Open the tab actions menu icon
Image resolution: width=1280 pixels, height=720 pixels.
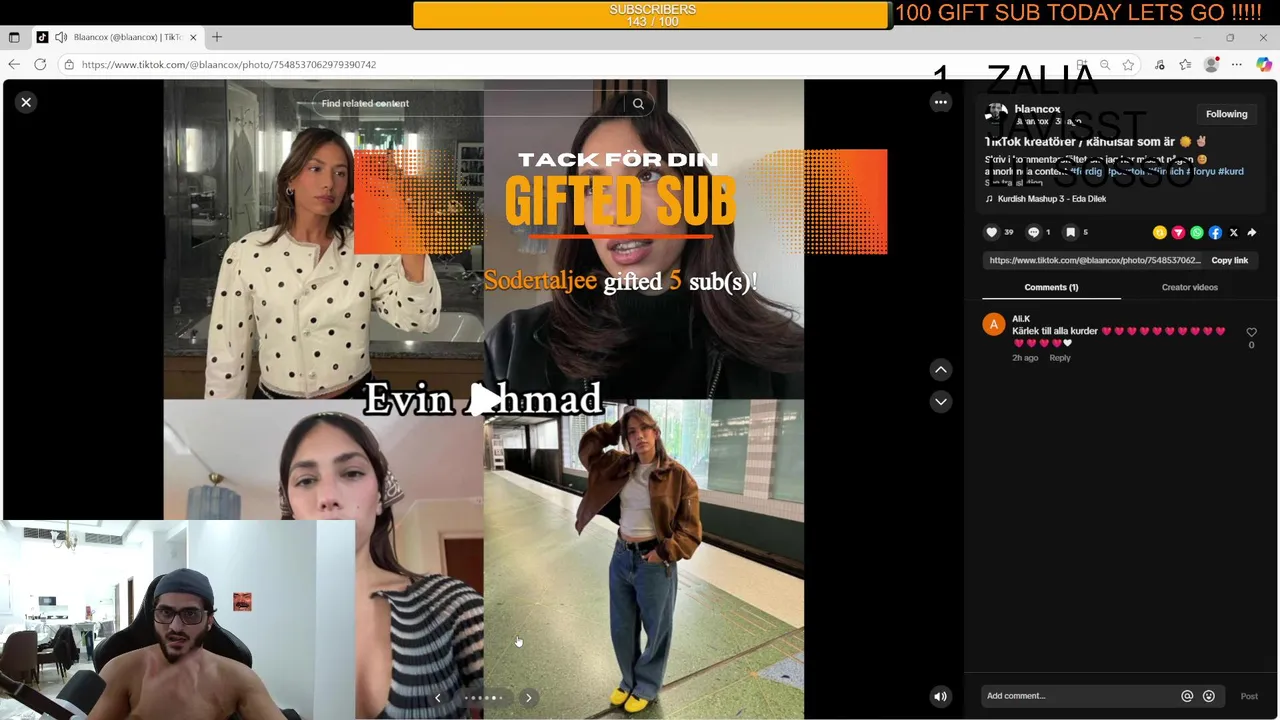click(14, 37)
